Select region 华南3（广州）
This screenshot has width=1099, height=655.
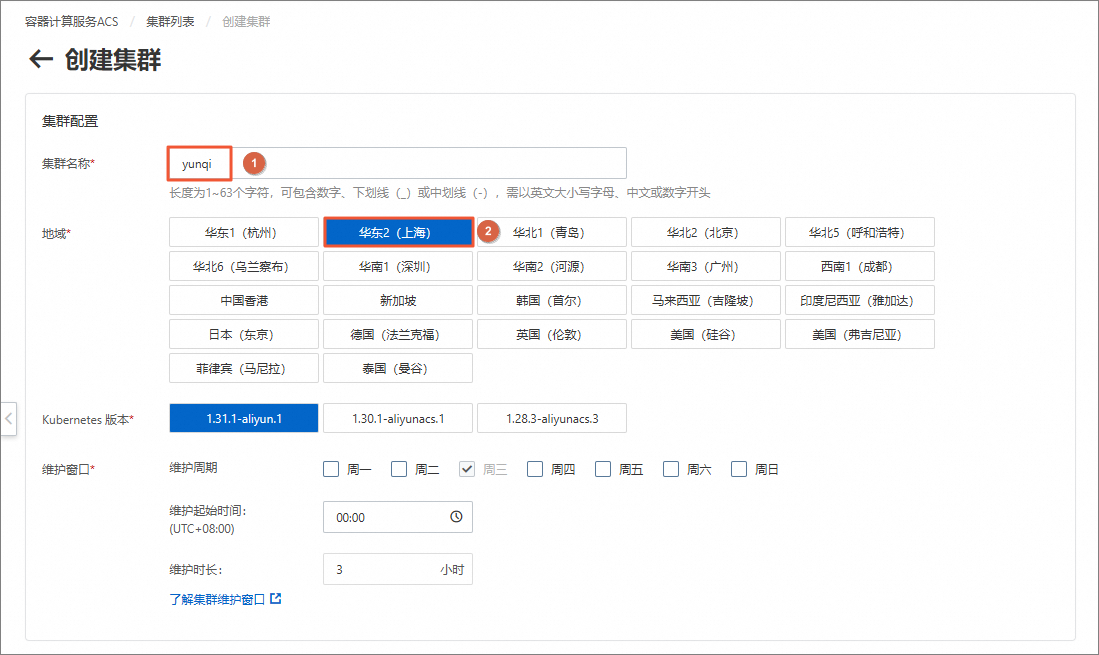coord(706,266)
